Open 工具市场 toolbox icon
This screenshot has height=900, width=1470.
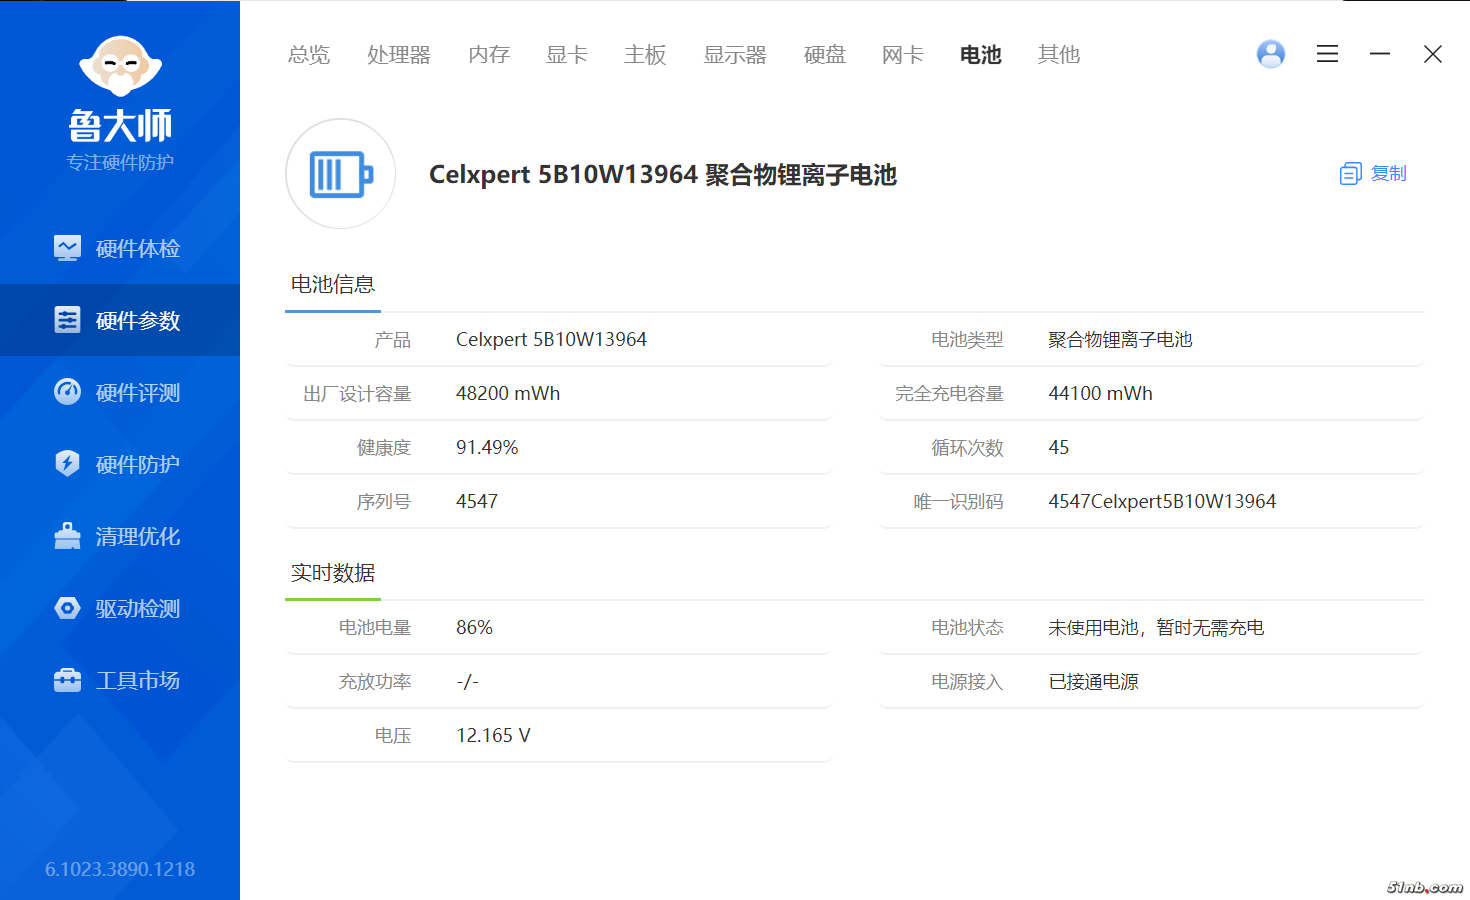click(67, 680)
